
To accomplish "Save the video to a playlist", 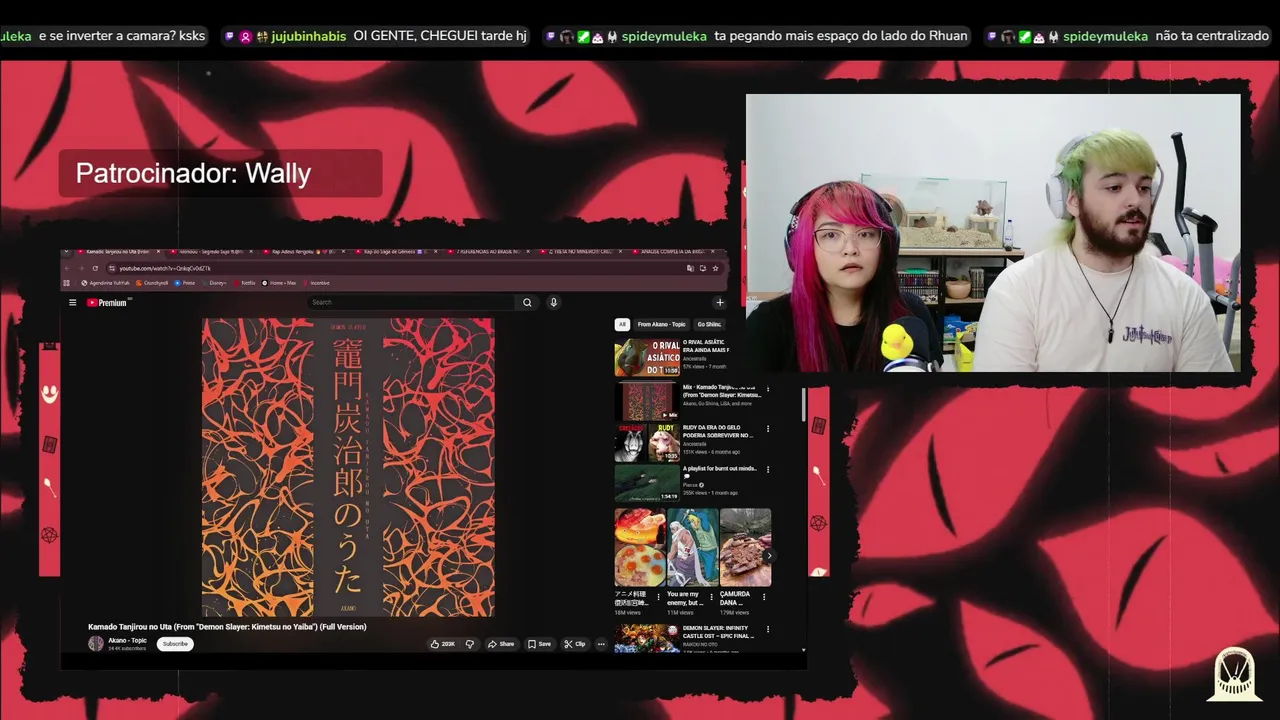I will (539, 644).
